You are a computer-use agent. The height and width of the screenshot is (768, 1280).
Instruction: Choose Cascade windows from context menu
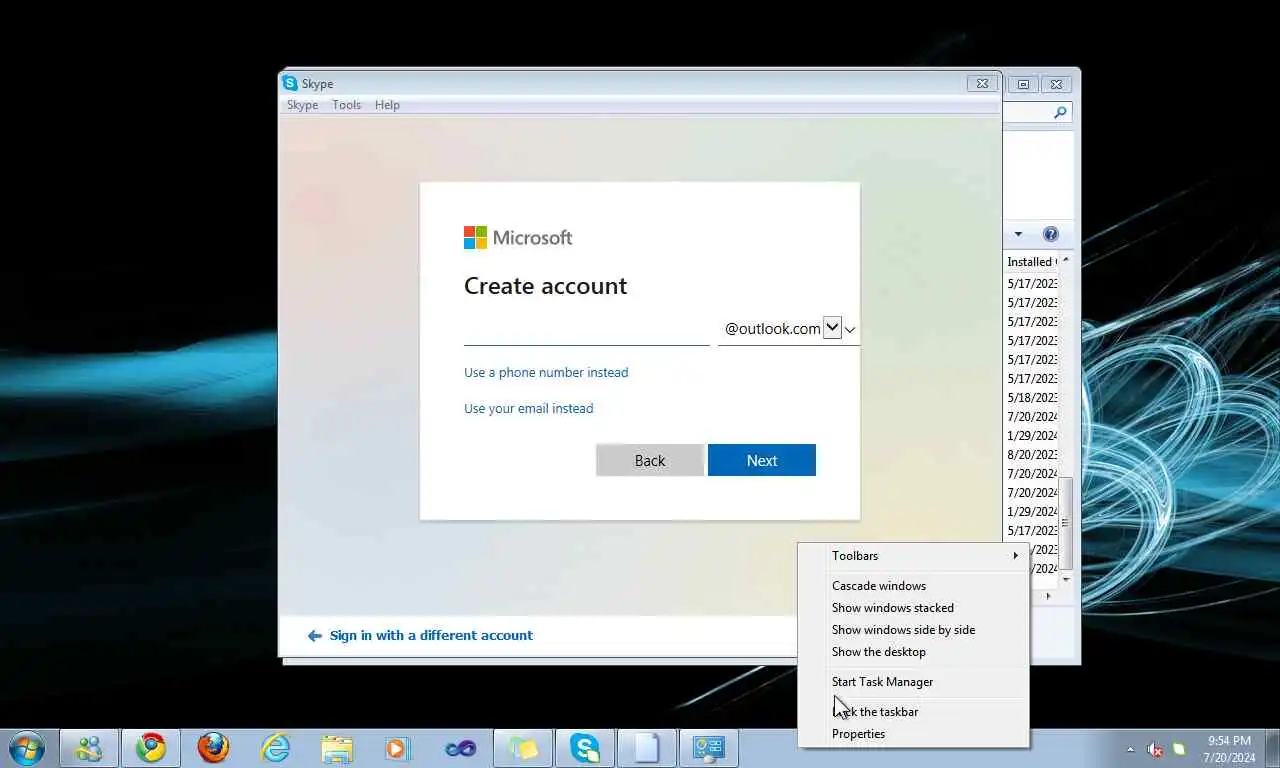point(914,586)
